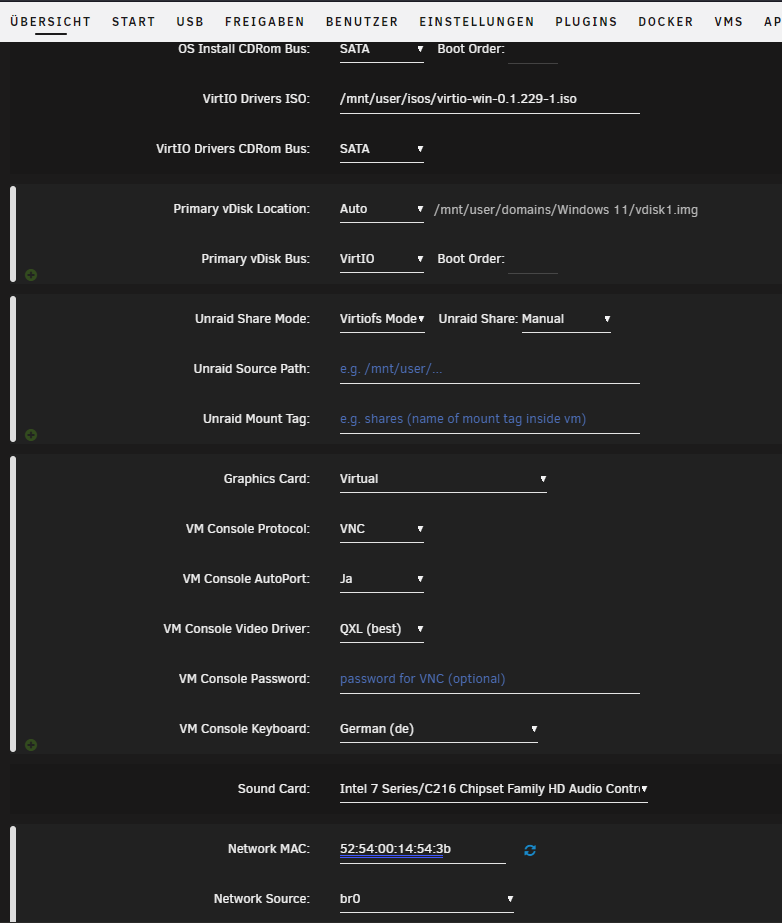The image size is (782, 923).
Task: Go to the EINSTELLUNGEN tab
Action: click(x=476, y=22)
